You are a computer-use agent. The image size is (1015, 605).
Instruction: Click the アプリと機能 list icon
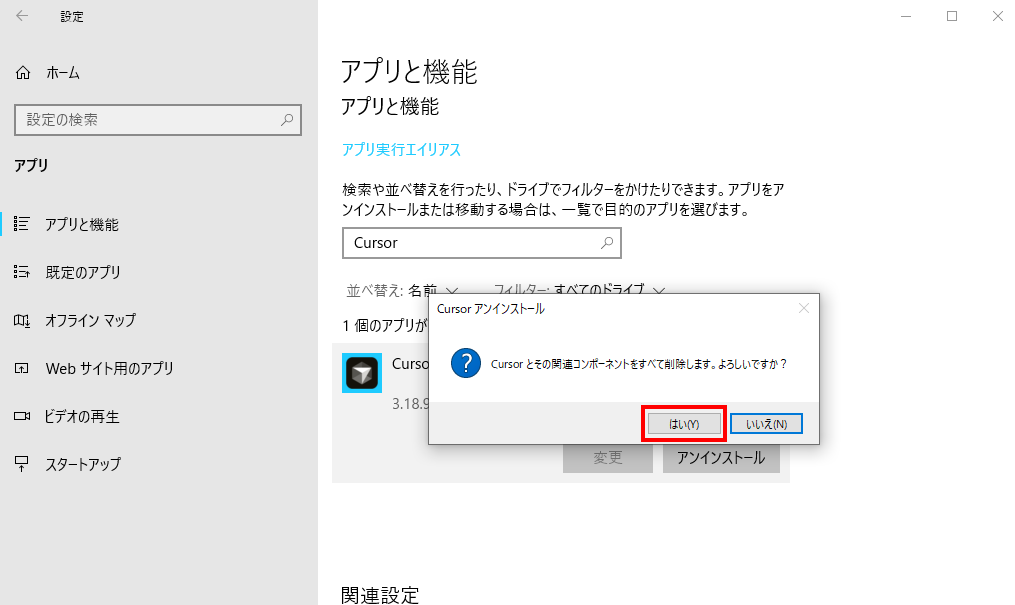[21, 224]
